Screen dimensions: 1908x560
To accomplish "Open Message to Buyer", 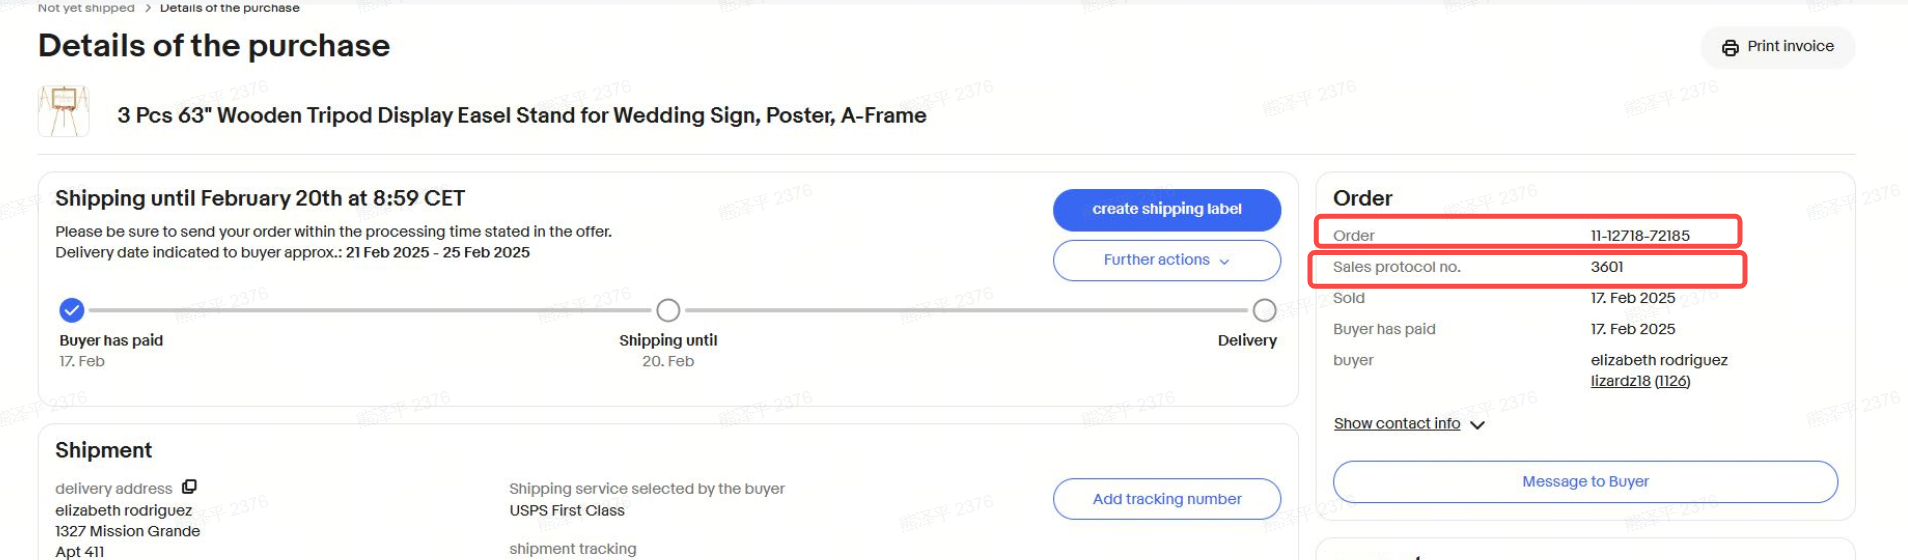I will [1585, 482].
